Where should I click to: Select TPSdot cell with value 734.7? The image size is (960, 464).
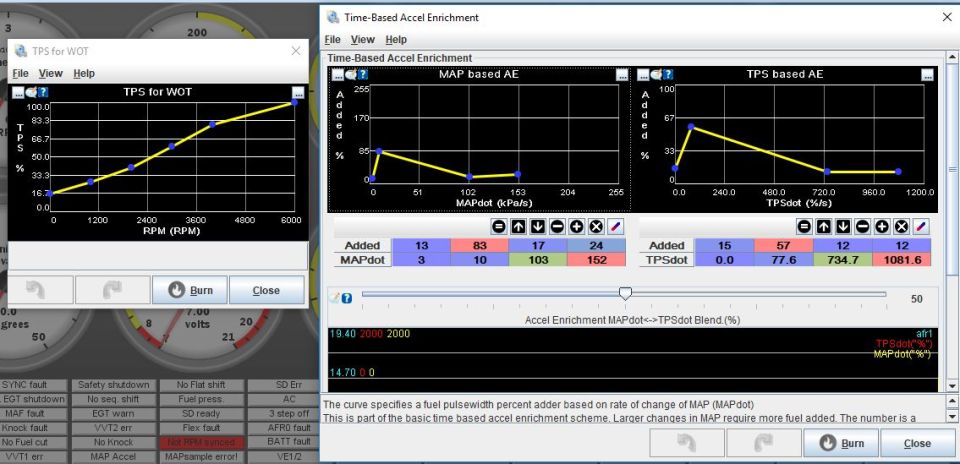coord(842,260)
